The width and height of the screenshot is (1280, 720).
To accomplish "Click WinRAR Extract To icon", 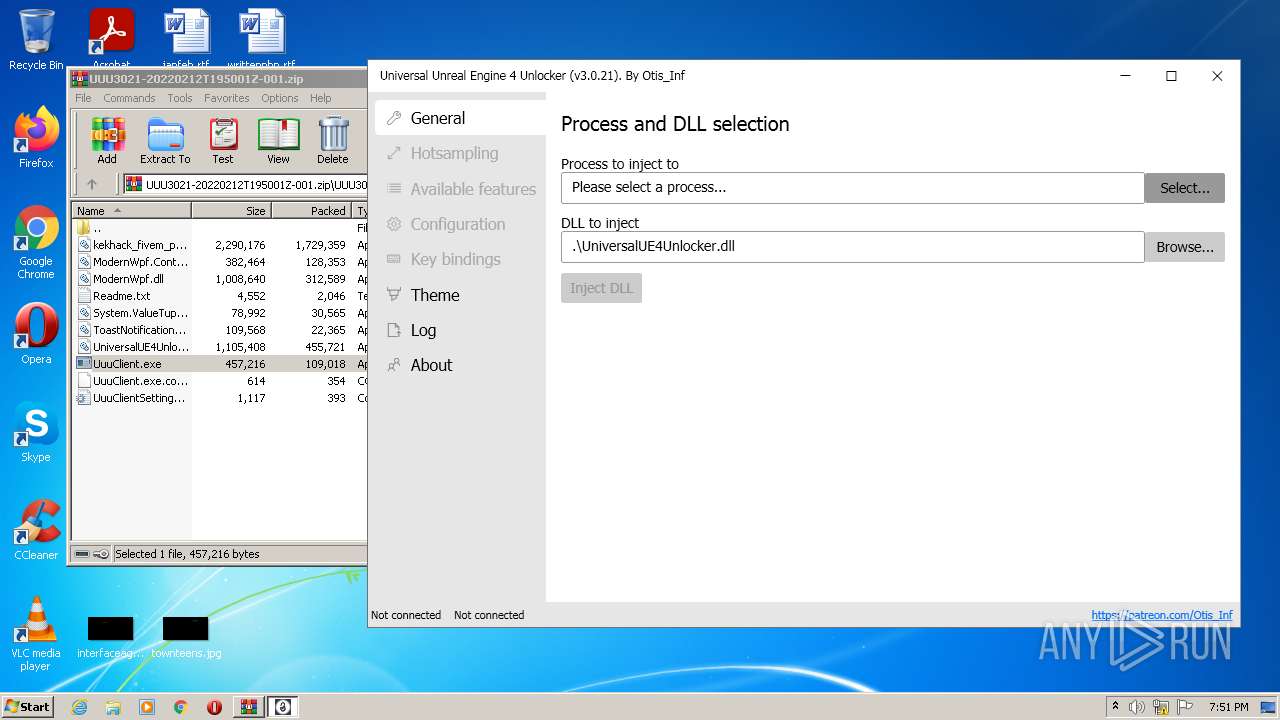I will [165, 140].
